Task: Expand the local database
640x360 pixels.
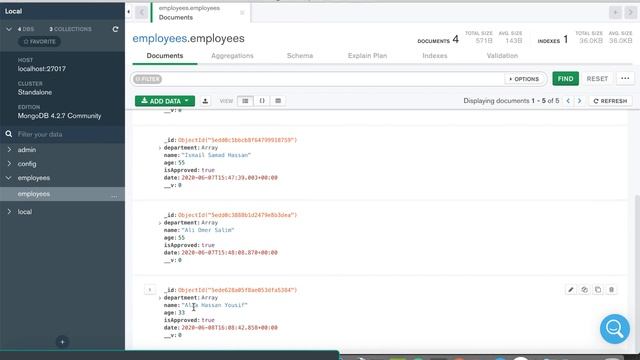Action: click(x=9, y=211)
